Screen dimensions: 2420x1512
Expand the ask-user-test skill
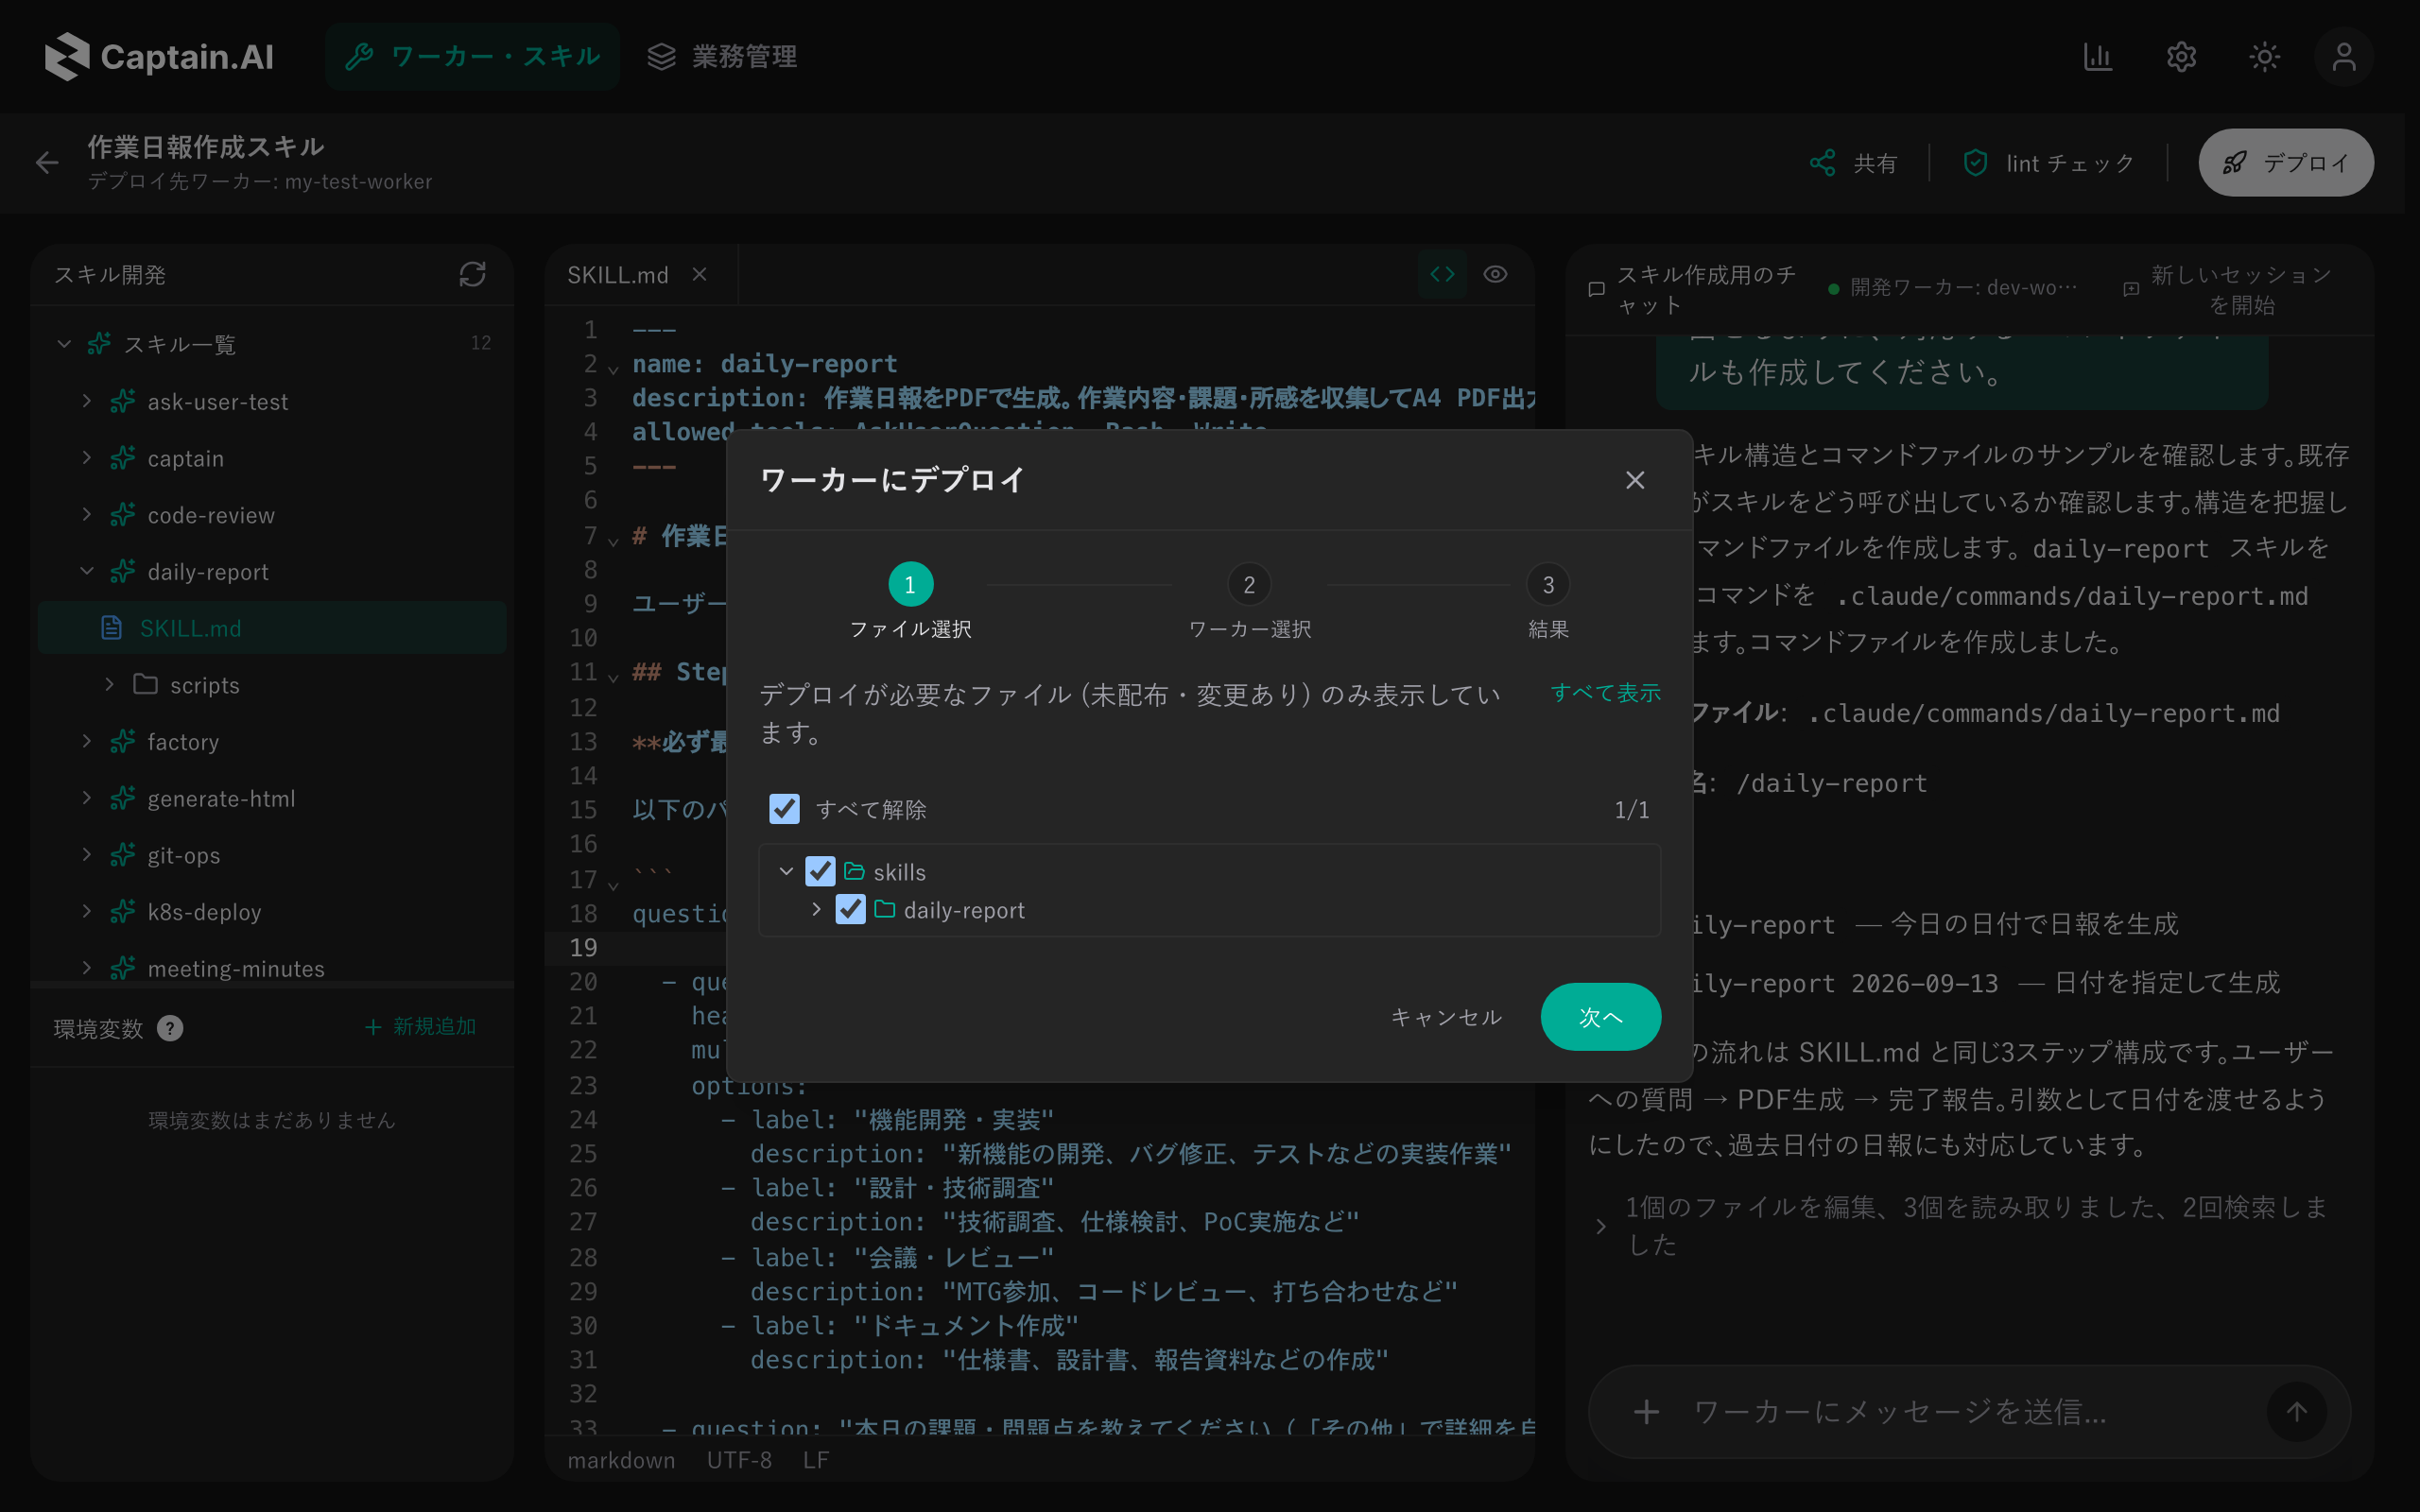(x=87, y=401)
